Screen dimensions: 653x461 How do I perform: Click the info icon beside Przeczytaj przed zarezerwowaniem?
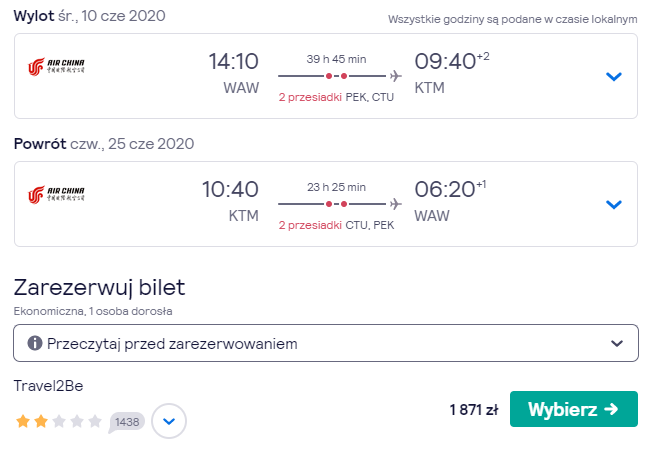35,343
